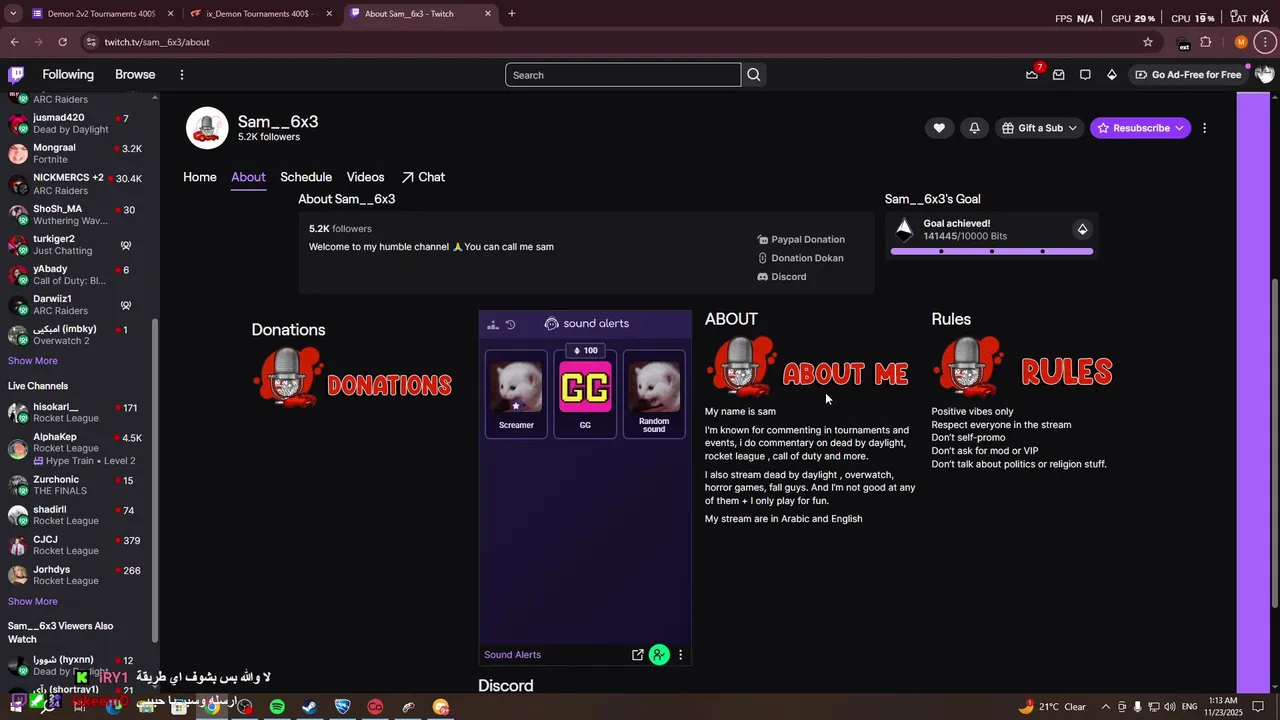Screen dimensions: 1280x720
Task: Click the Donations panel image
Action: click(352, 378)
